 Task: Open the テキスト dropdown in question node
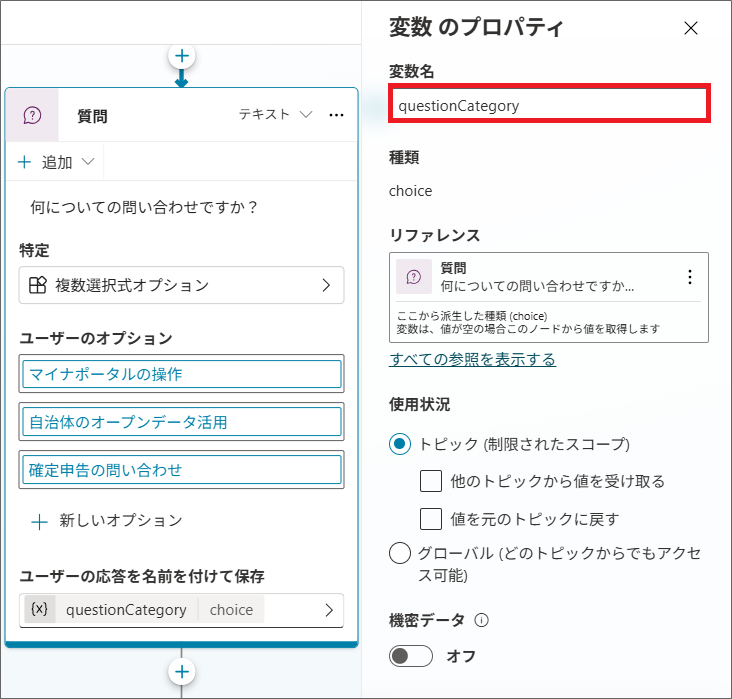tap(276, 115)
